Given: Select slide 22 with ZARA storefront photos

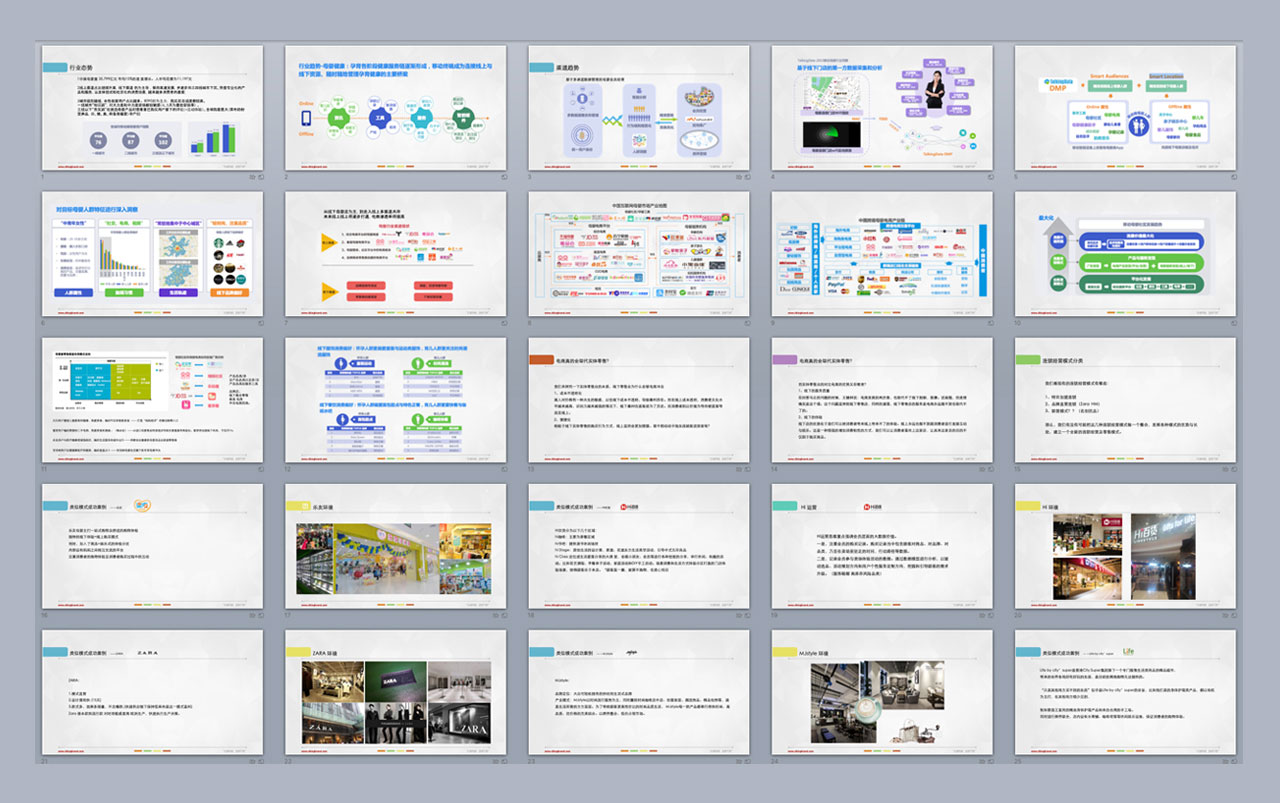Looking at the screenshot, I should 395,692.
